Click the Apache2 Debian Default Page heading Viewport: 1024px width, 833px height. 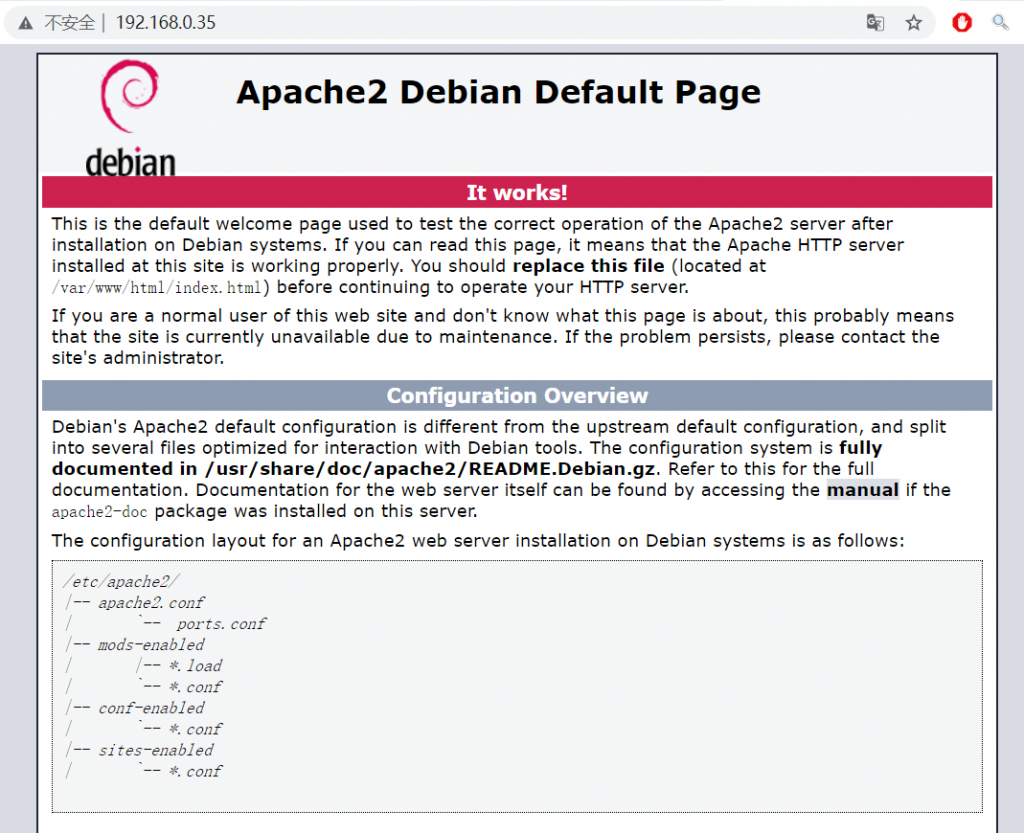498,92
